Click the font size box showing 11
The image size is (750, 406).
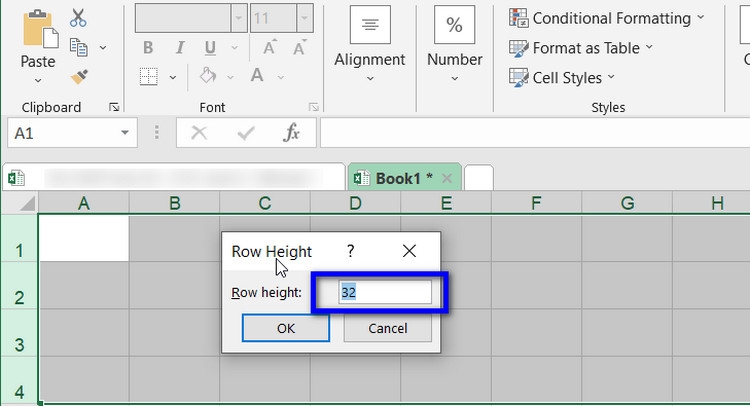(273, 18)
